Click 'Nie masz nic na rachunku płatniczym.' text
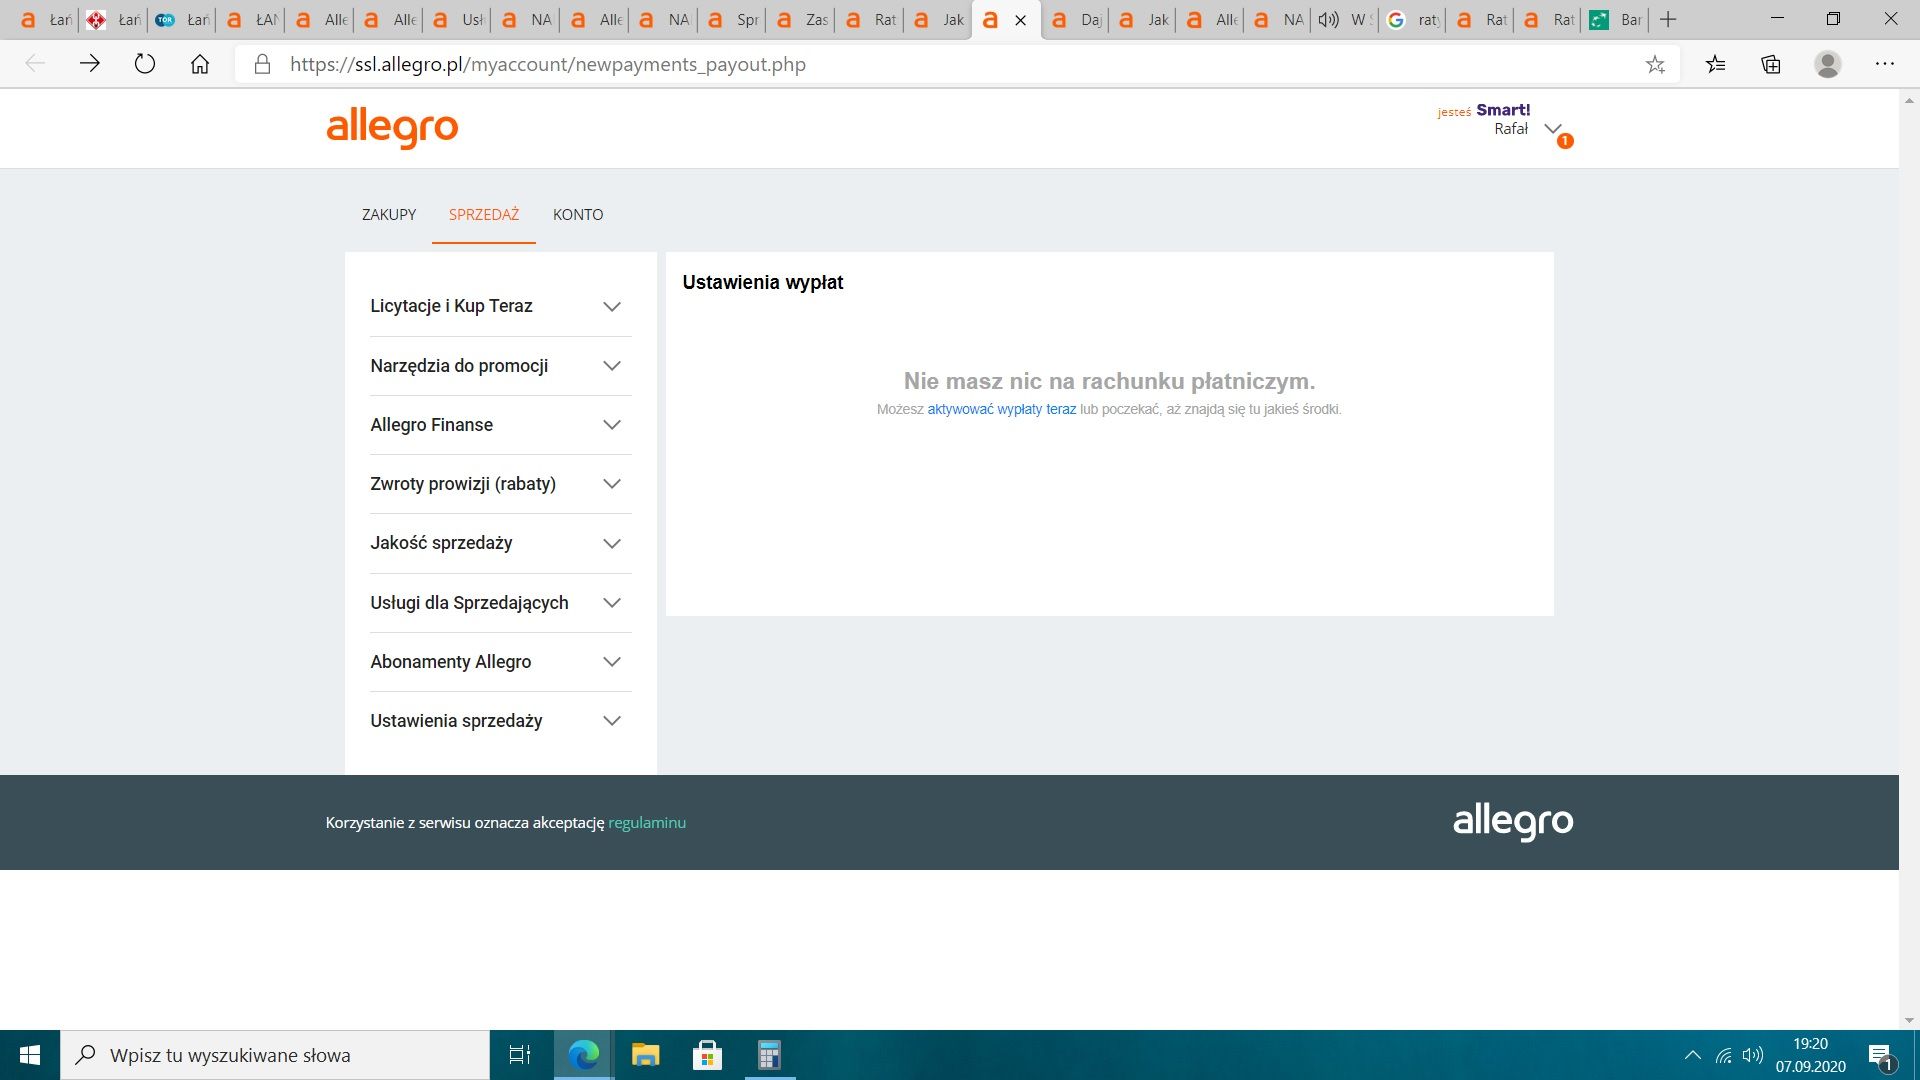The width and height of the screenshot is (1920, 1080). (1109, 381)
